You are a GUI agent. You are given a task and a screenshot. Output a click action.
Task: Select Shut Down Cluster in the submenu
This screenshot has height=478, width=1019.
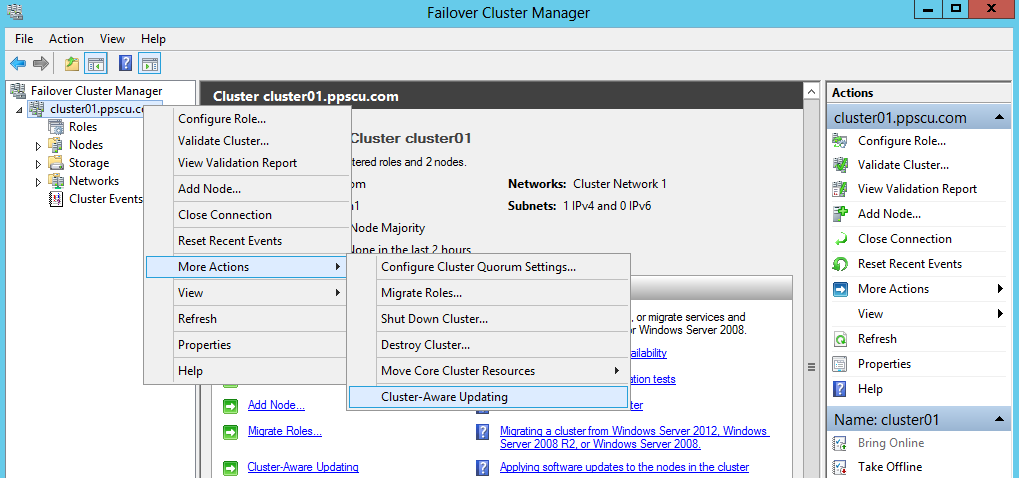[x=489, y=319]
